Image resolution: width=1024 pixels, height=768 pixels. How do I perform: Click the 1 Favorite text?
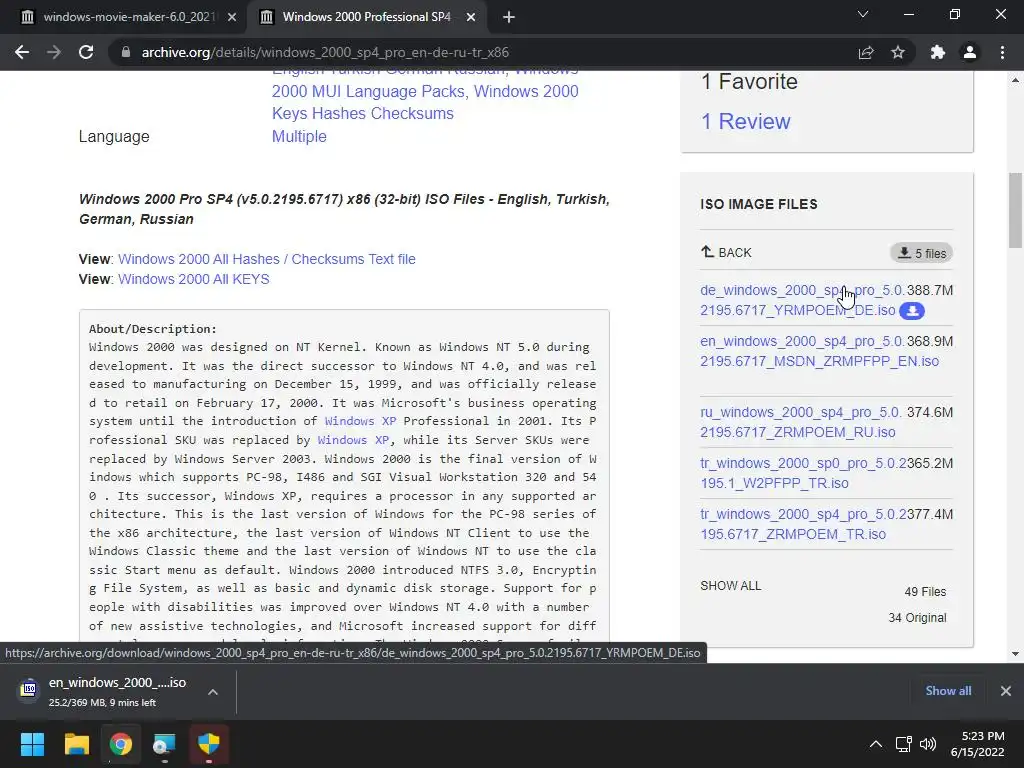click(749, 82)
